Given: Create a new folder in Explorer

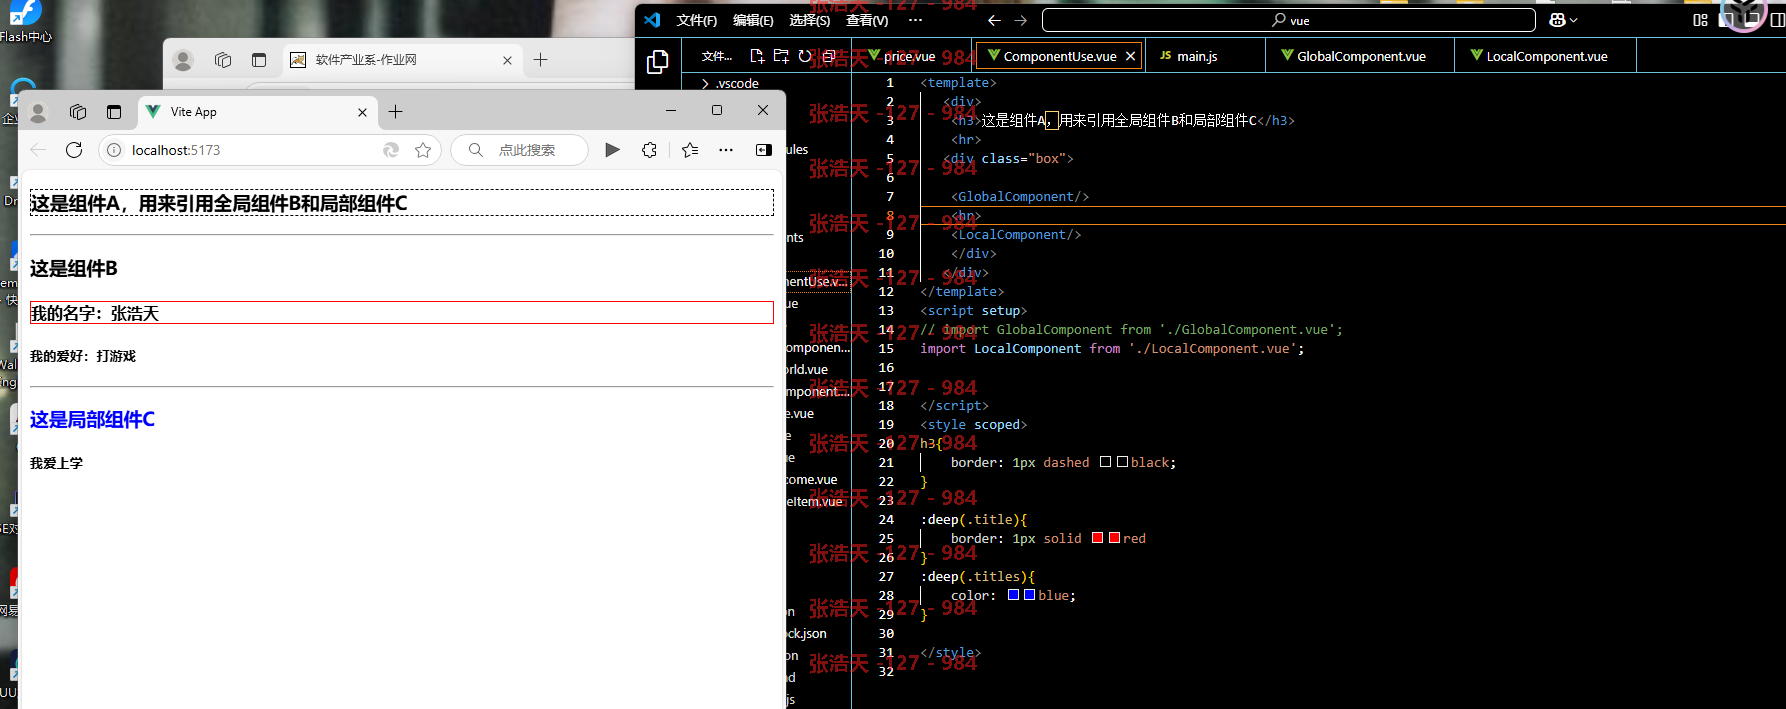Looking at the screenshot, I should pyautogui.click(x=781, y=56).
